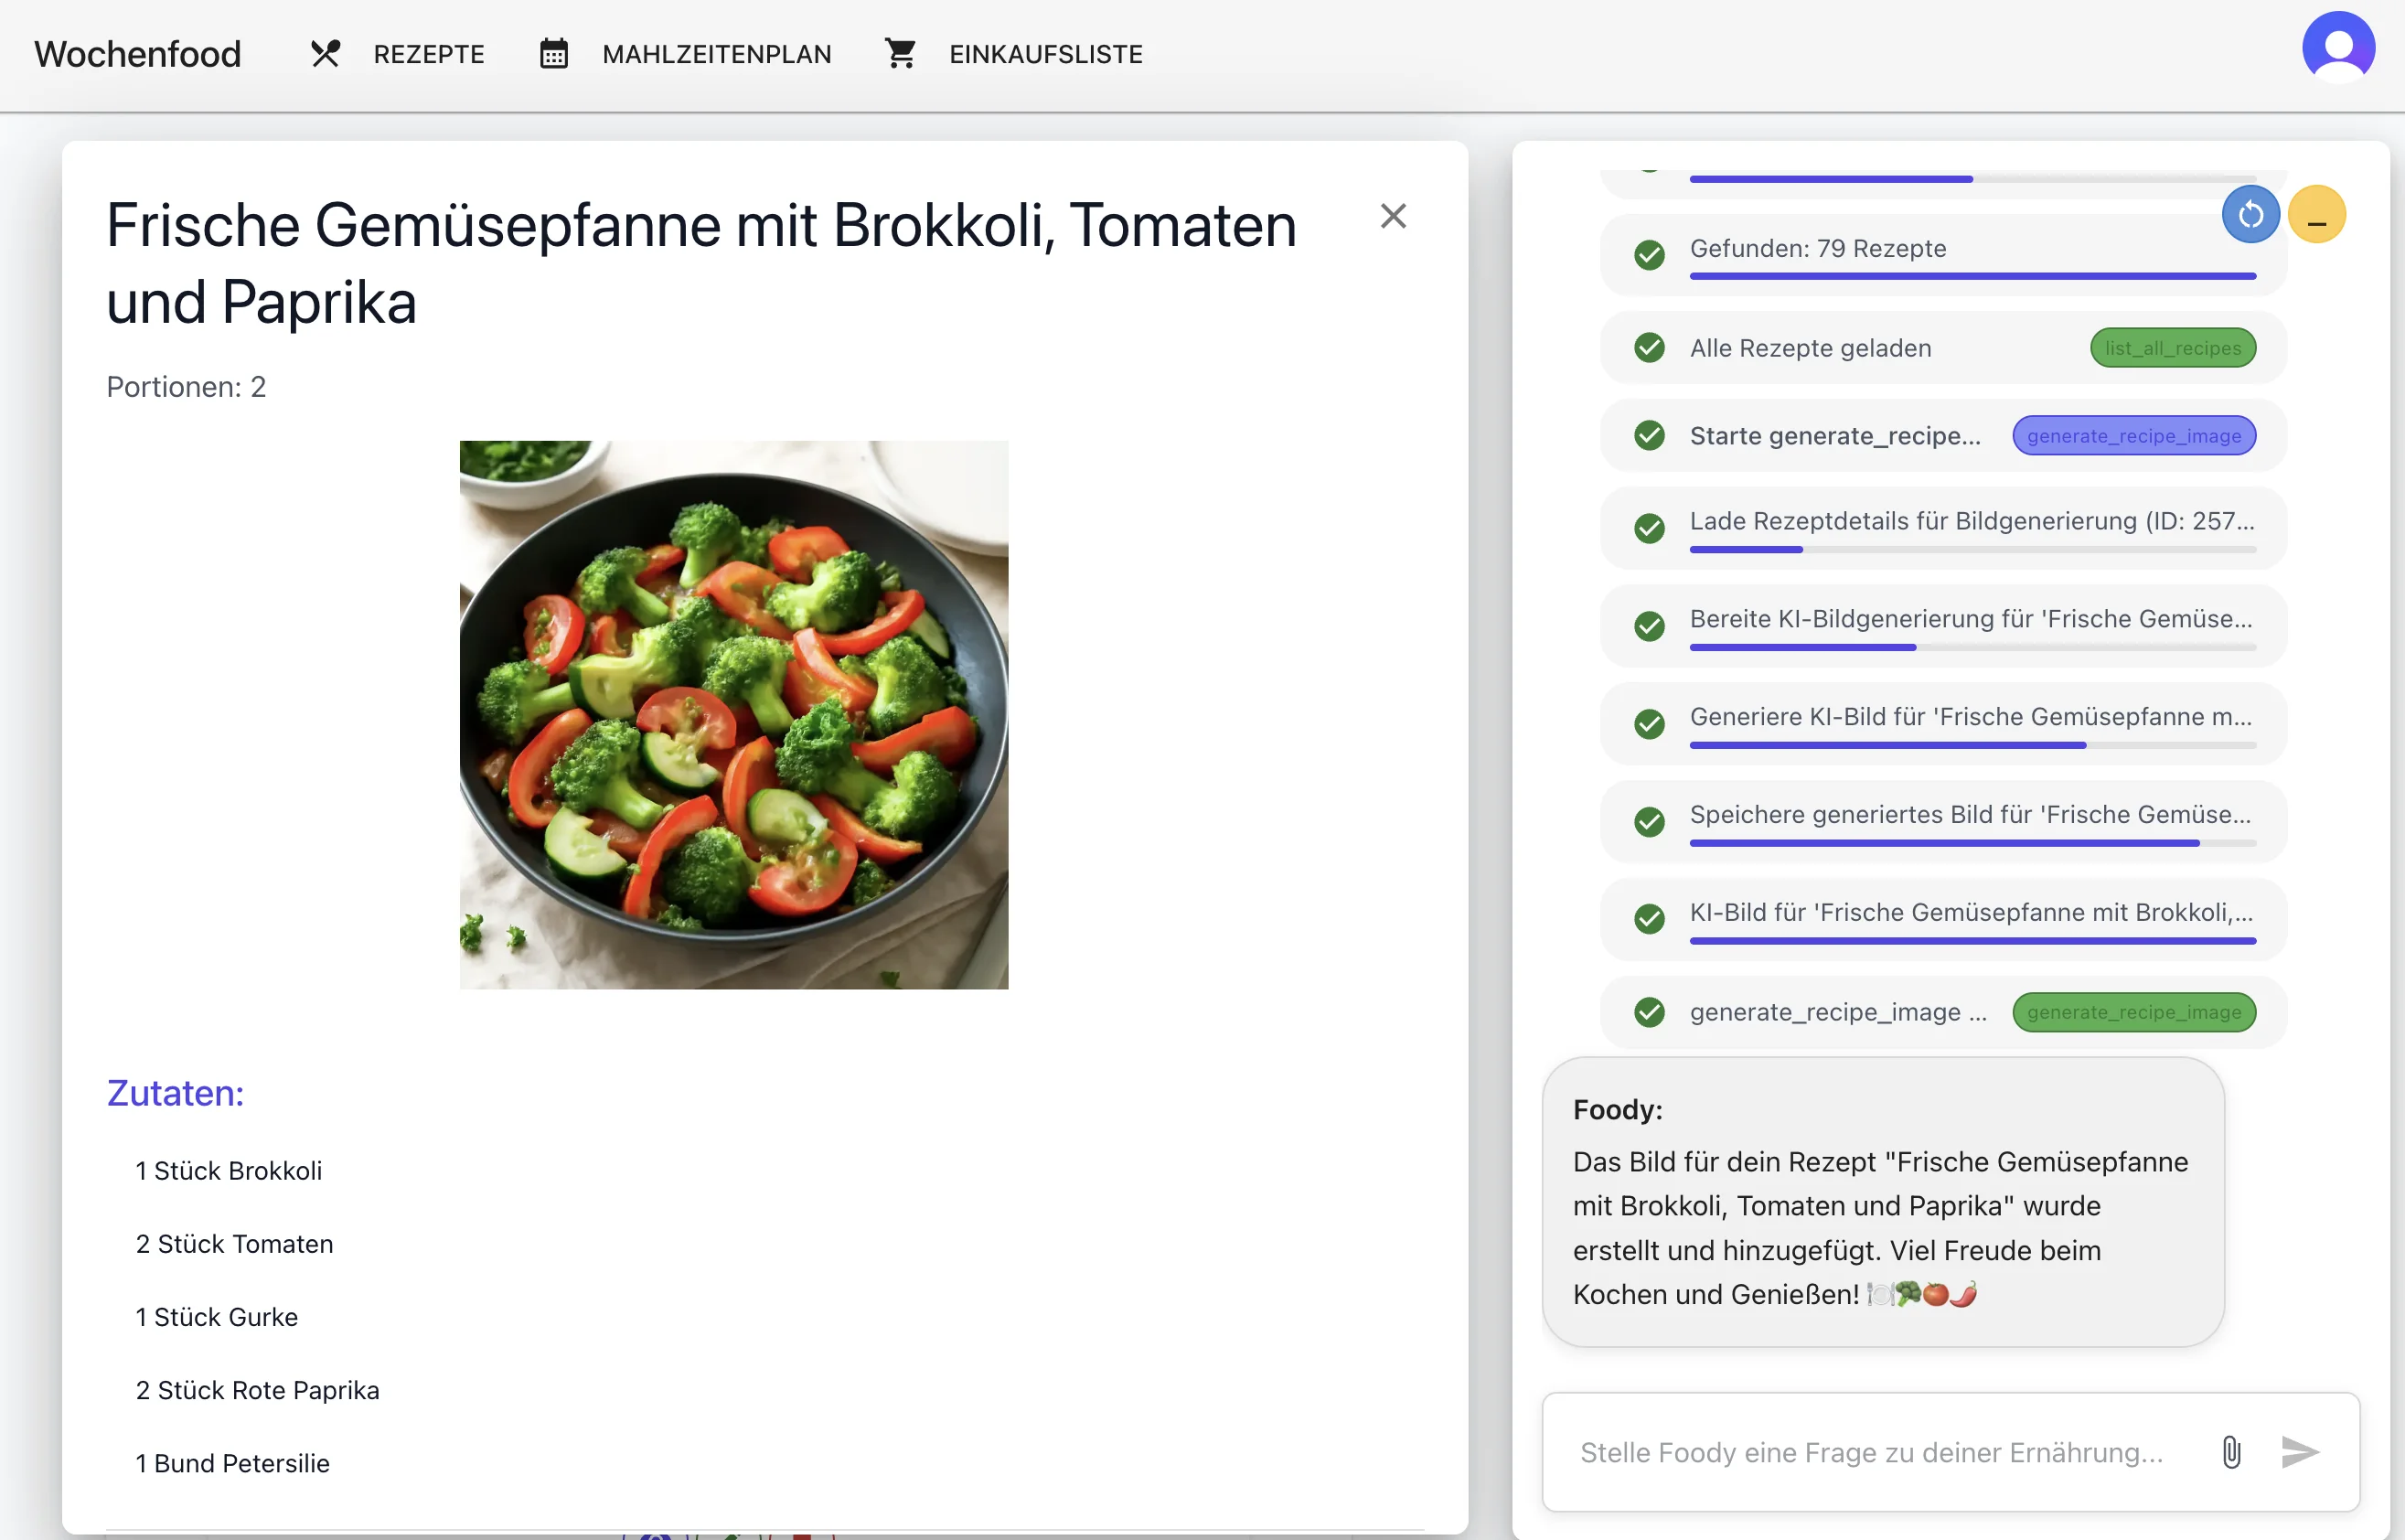Screen dimensions: 2405x1540
Task: Open the Mahlzeitenplan menu item
Action: click(716, 54)
